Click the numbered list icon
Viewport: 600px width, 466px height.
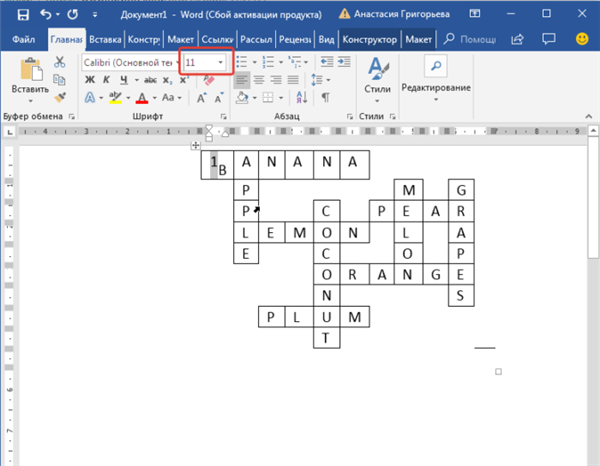click(268, 62)
